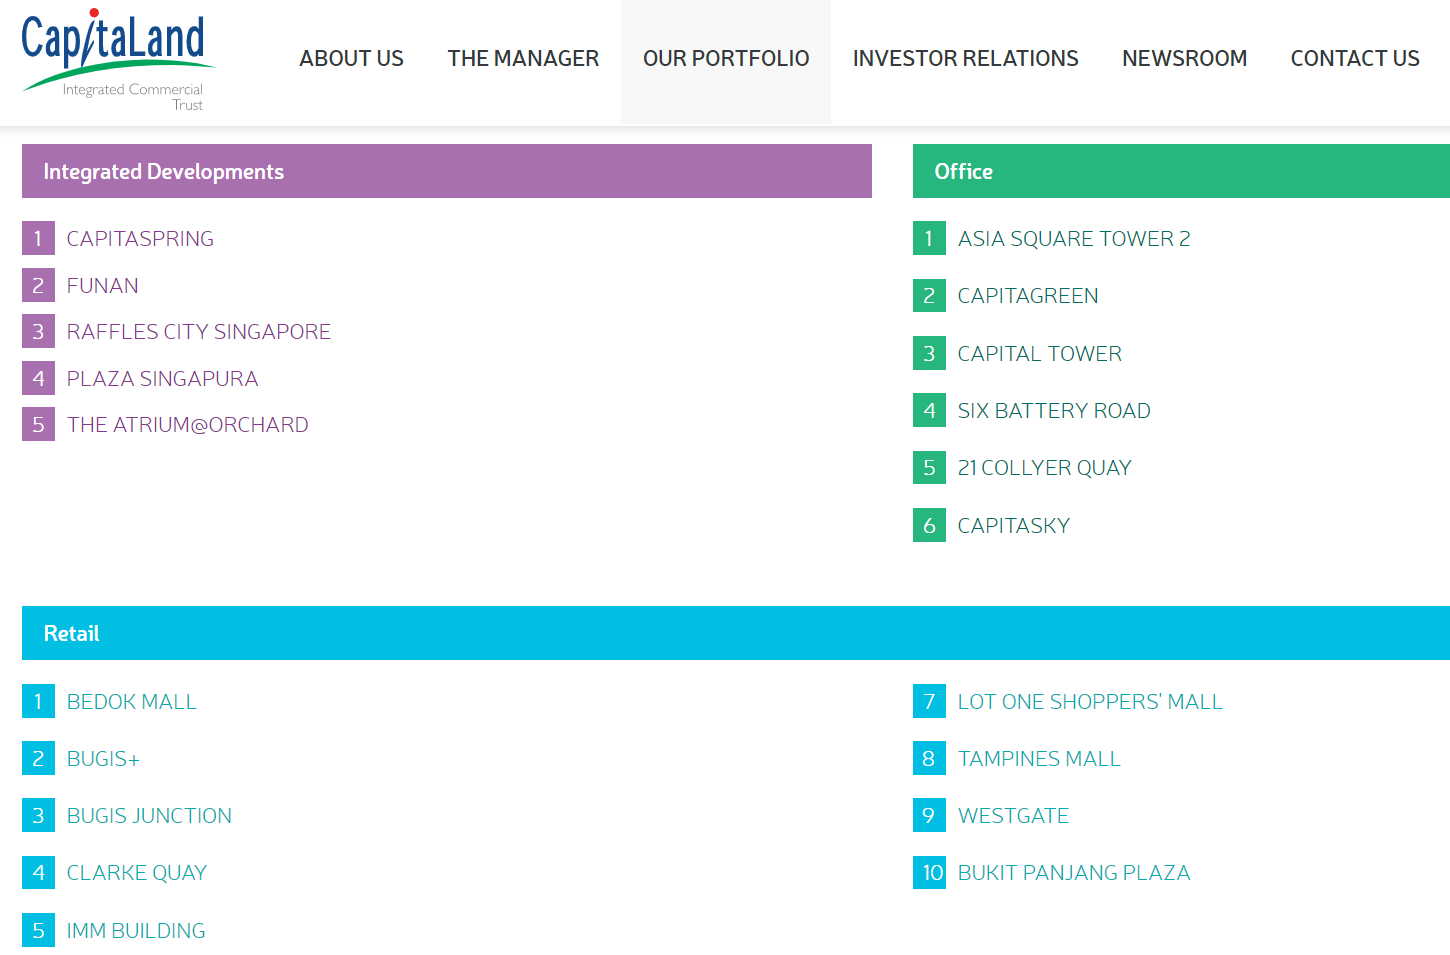Screen dimensions: 1450x955
Task: Open the IMM BUILDING link
Action: (x=136, y=931)
